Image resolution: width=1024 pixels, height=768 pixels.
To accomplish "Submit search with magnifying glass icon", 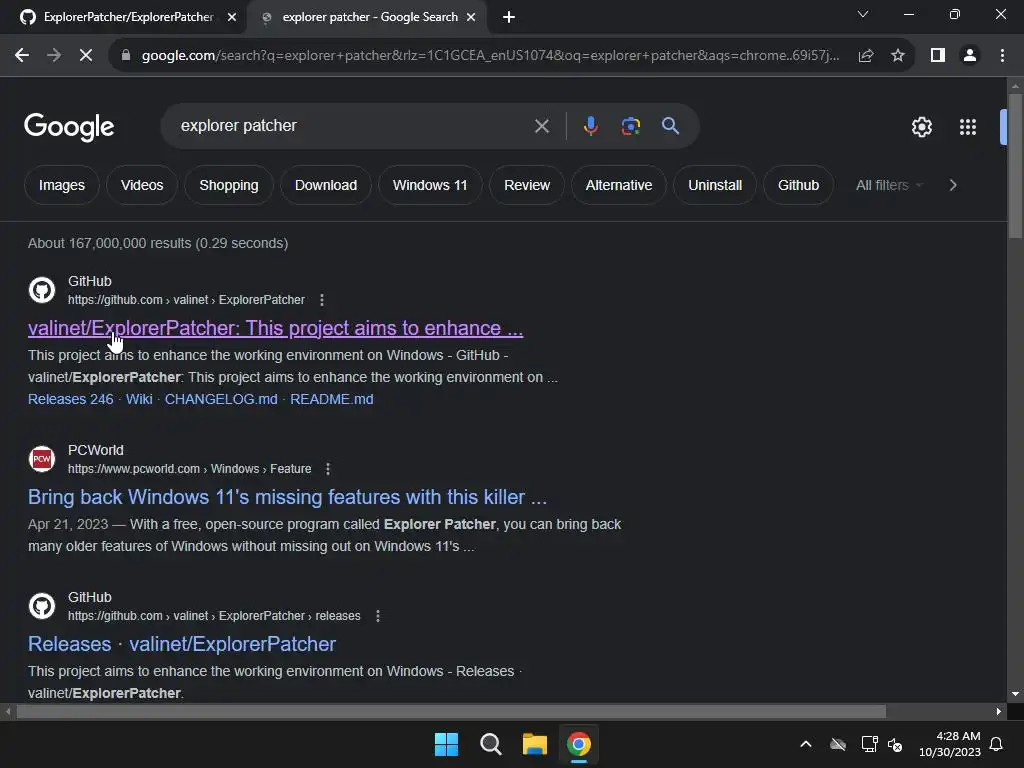I will coord(670,125).
